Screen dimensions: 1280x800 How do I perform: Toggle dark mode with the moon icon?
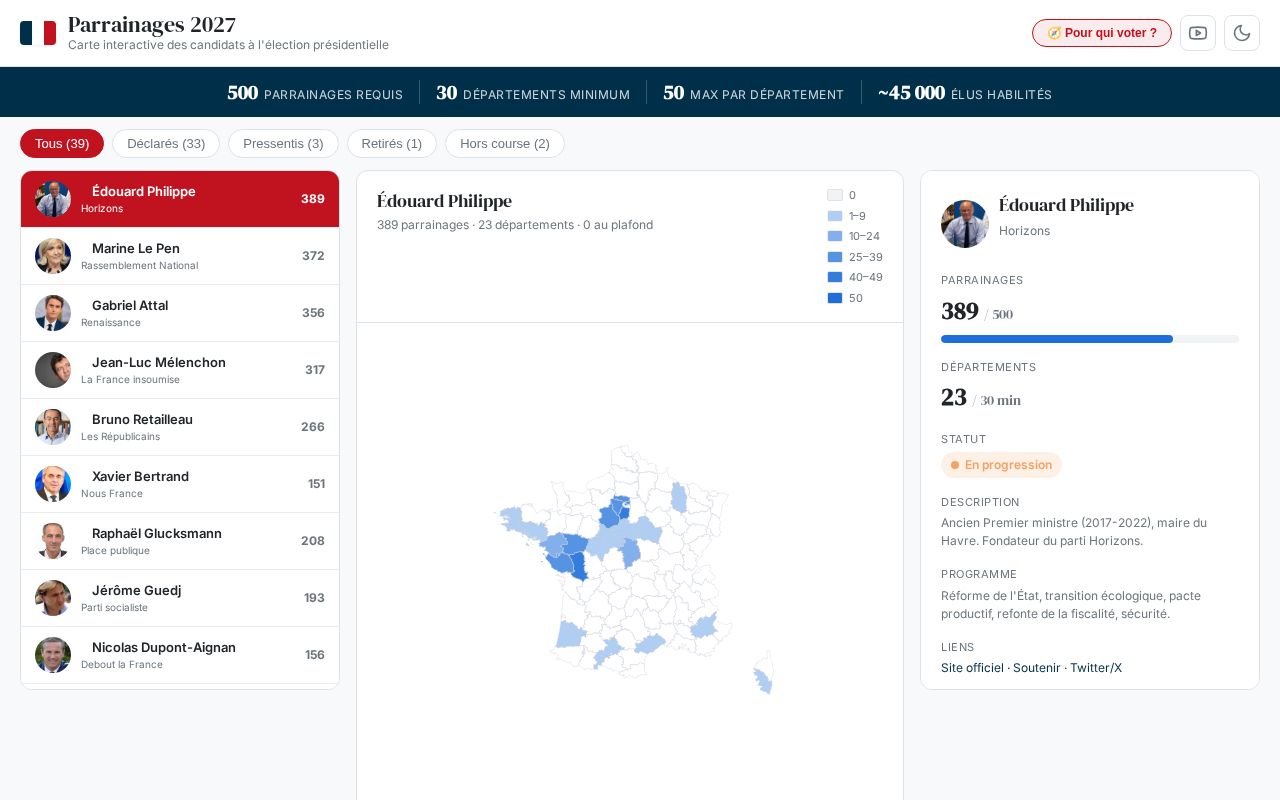point(1242,33)
